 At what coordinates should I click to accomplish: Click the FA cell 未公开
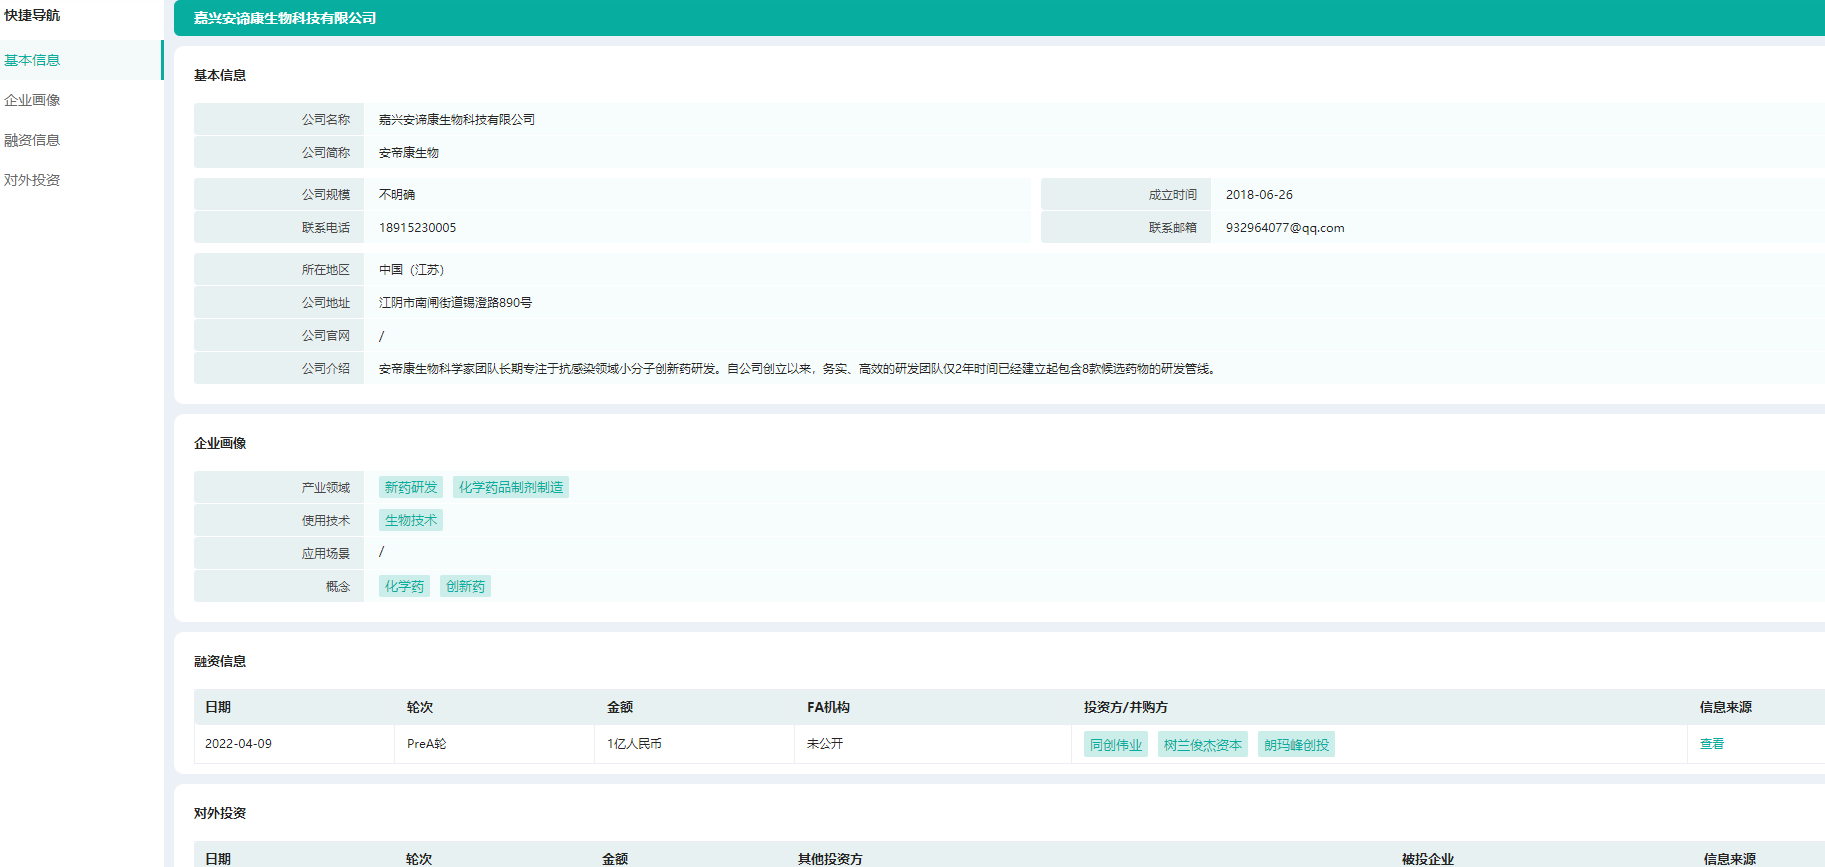click(x=825, y=744)
